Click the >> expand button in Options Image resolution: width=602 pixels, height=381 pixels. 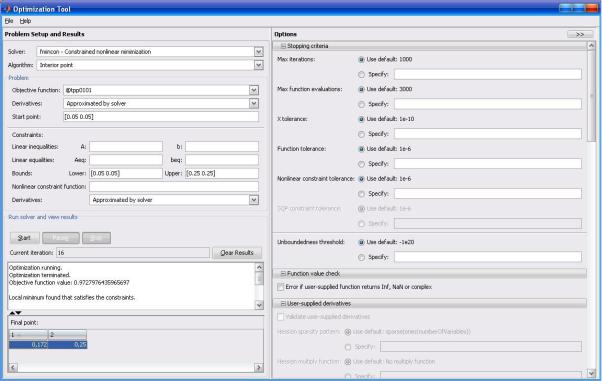coord(580,35)
